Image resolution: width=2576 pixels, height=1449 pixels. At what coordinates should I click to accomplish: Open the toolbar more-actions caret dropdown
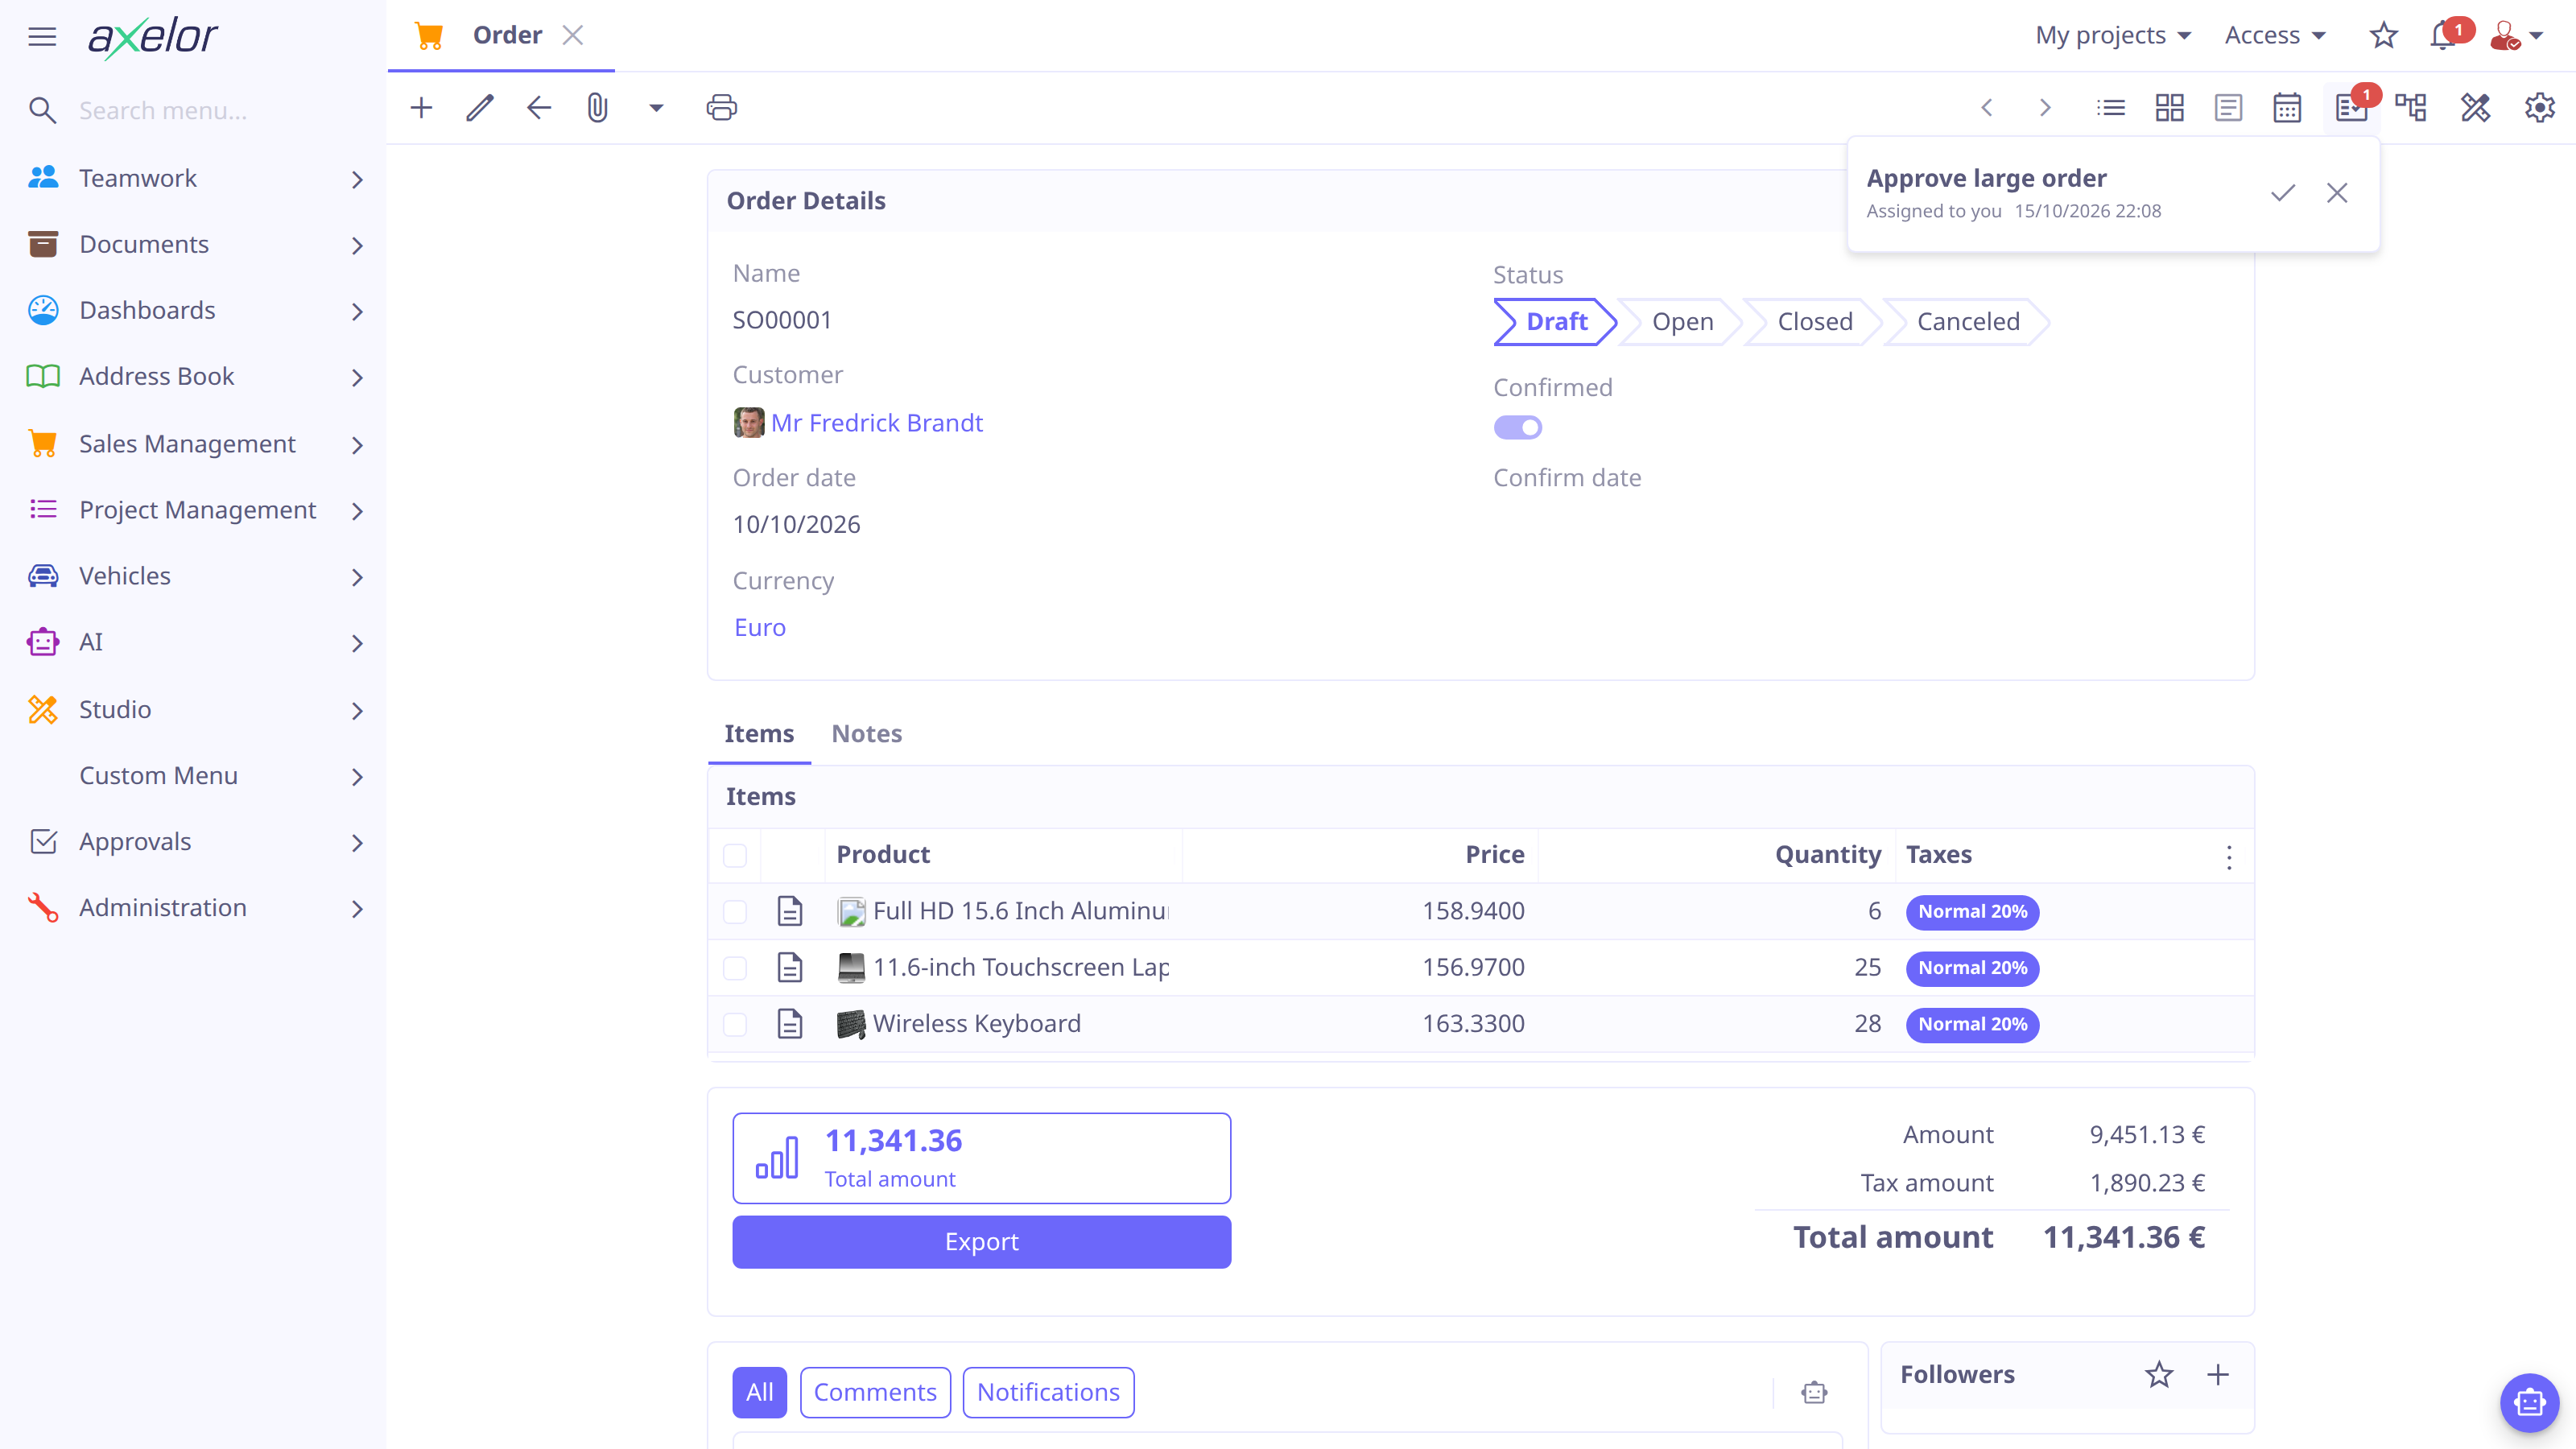point(656,108)
